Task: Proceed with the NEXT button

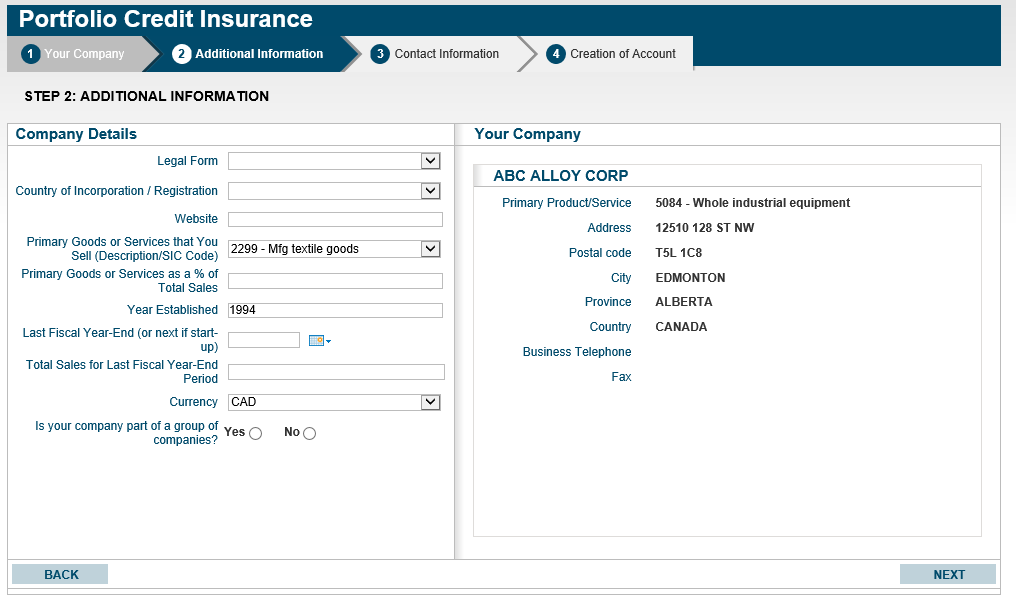Action: 948,575
